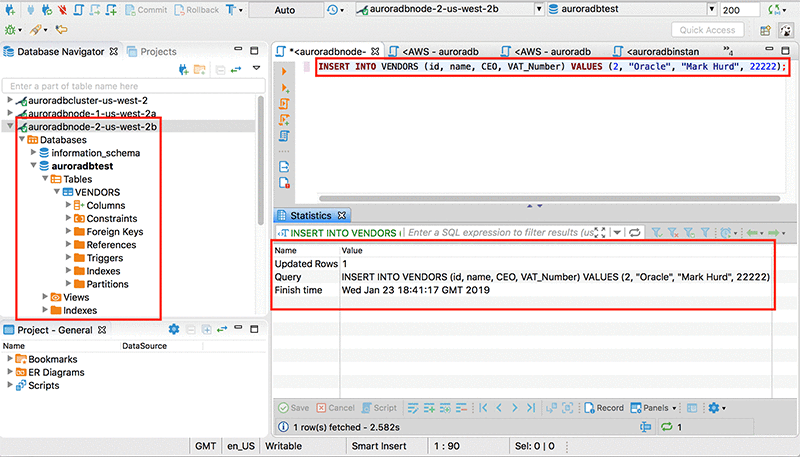
Task: Switch to the Projects tab
Action: (x=152, y=52)
